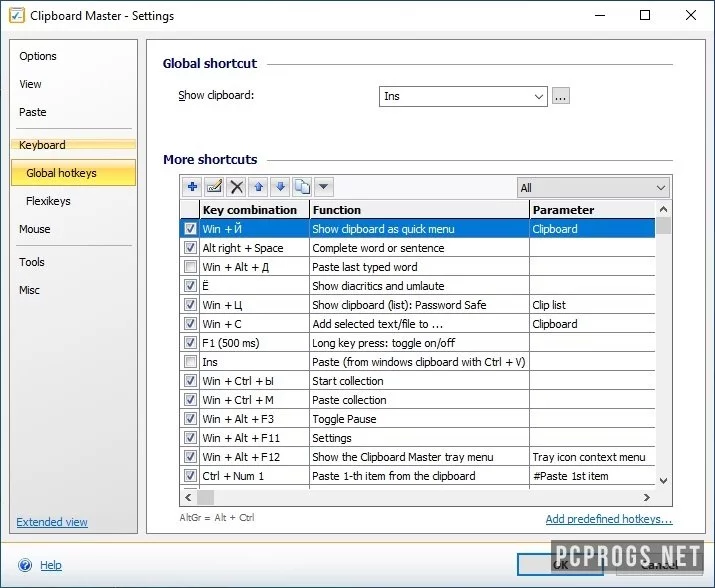Uncheck the Win + Ctrl + M checkbox
715x588 pixels.
[190, 400]
